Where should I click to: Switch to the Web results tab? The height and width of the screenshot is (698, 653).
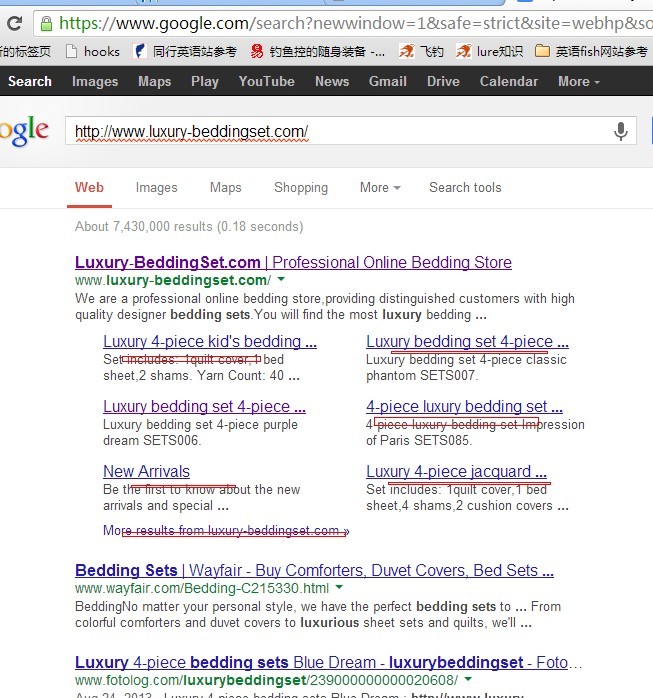tap(89, 187)
